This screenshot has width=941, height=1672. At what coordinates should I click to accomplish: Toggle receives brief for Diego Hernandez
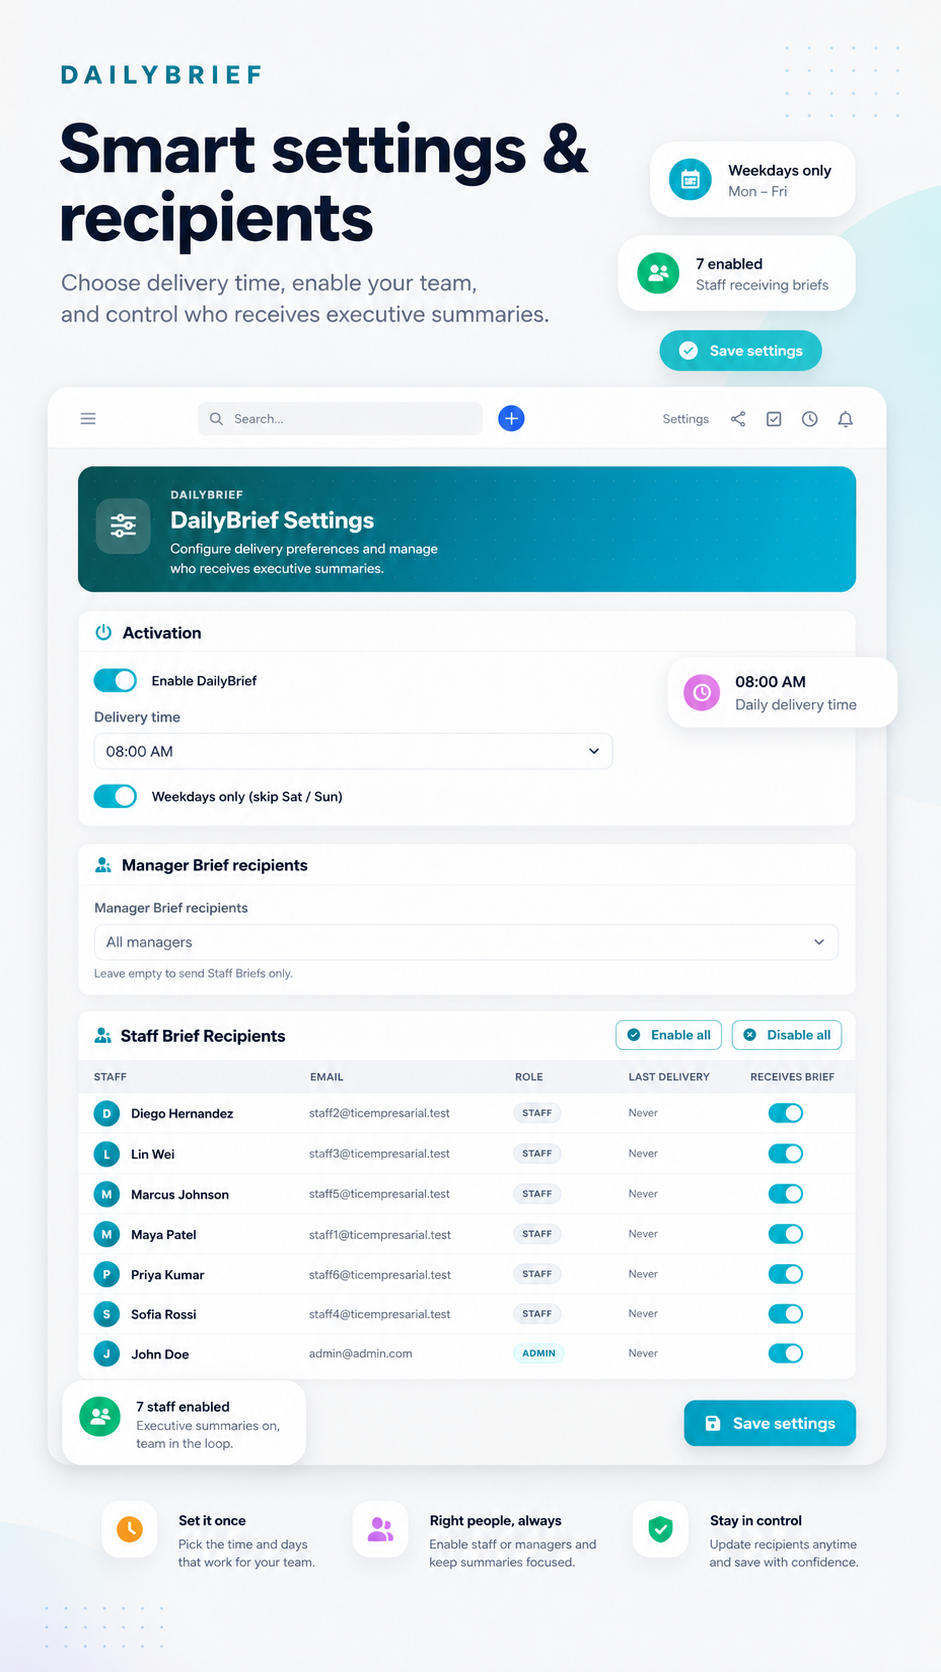point(786,1113)
